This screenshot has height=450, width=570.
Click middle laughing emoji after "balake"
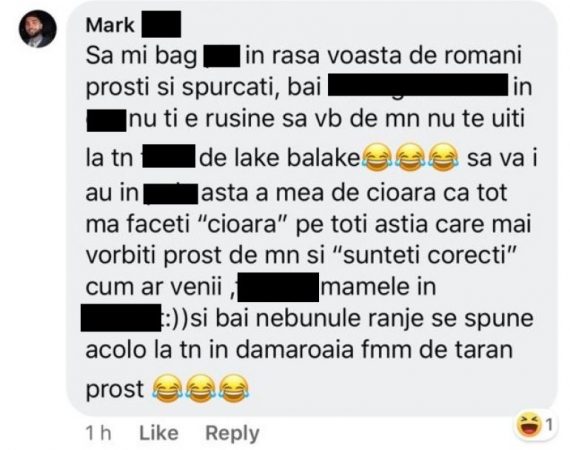coord(410,158)
